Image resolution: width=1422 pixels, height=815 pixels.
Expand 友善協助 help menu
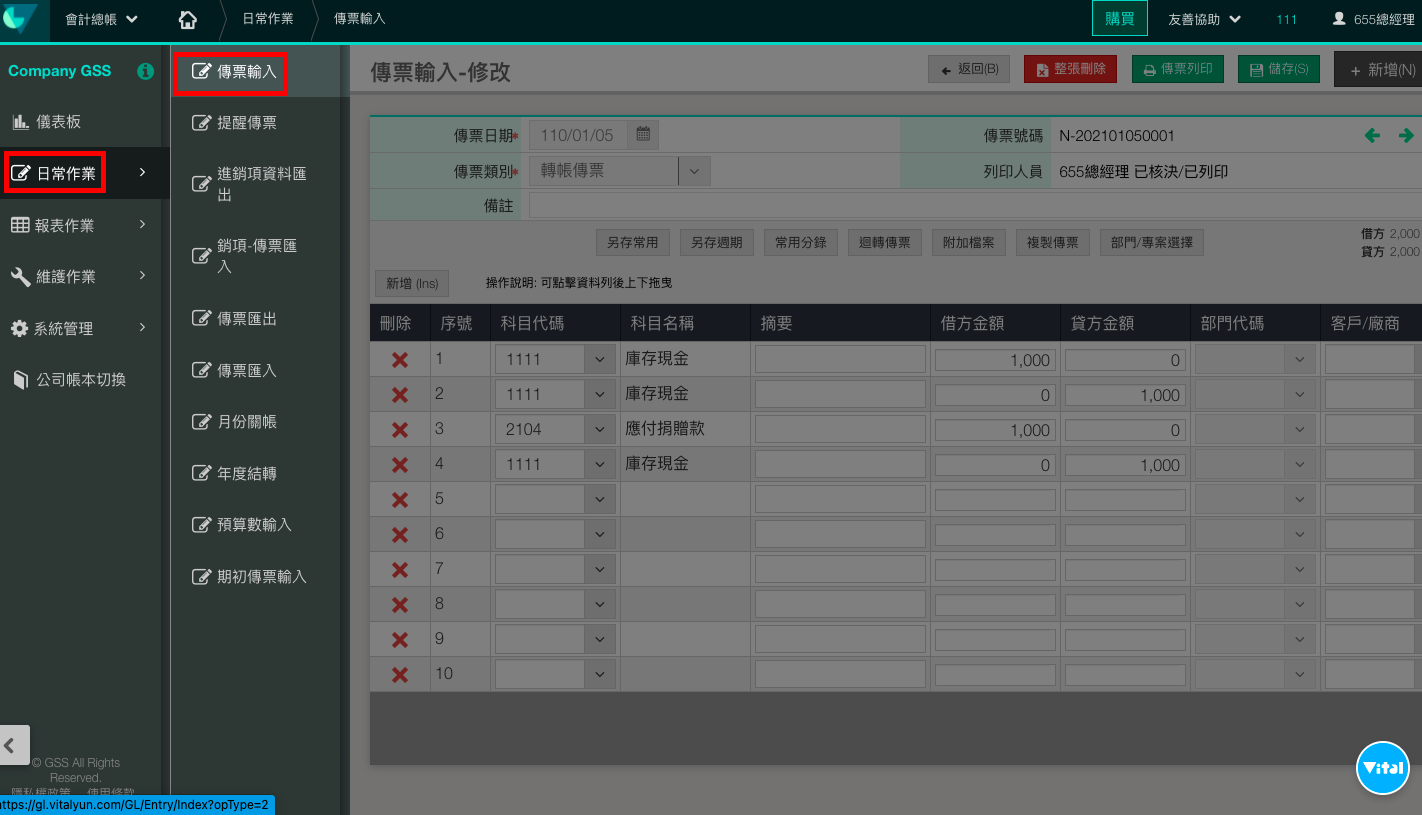pos(1204,20)
